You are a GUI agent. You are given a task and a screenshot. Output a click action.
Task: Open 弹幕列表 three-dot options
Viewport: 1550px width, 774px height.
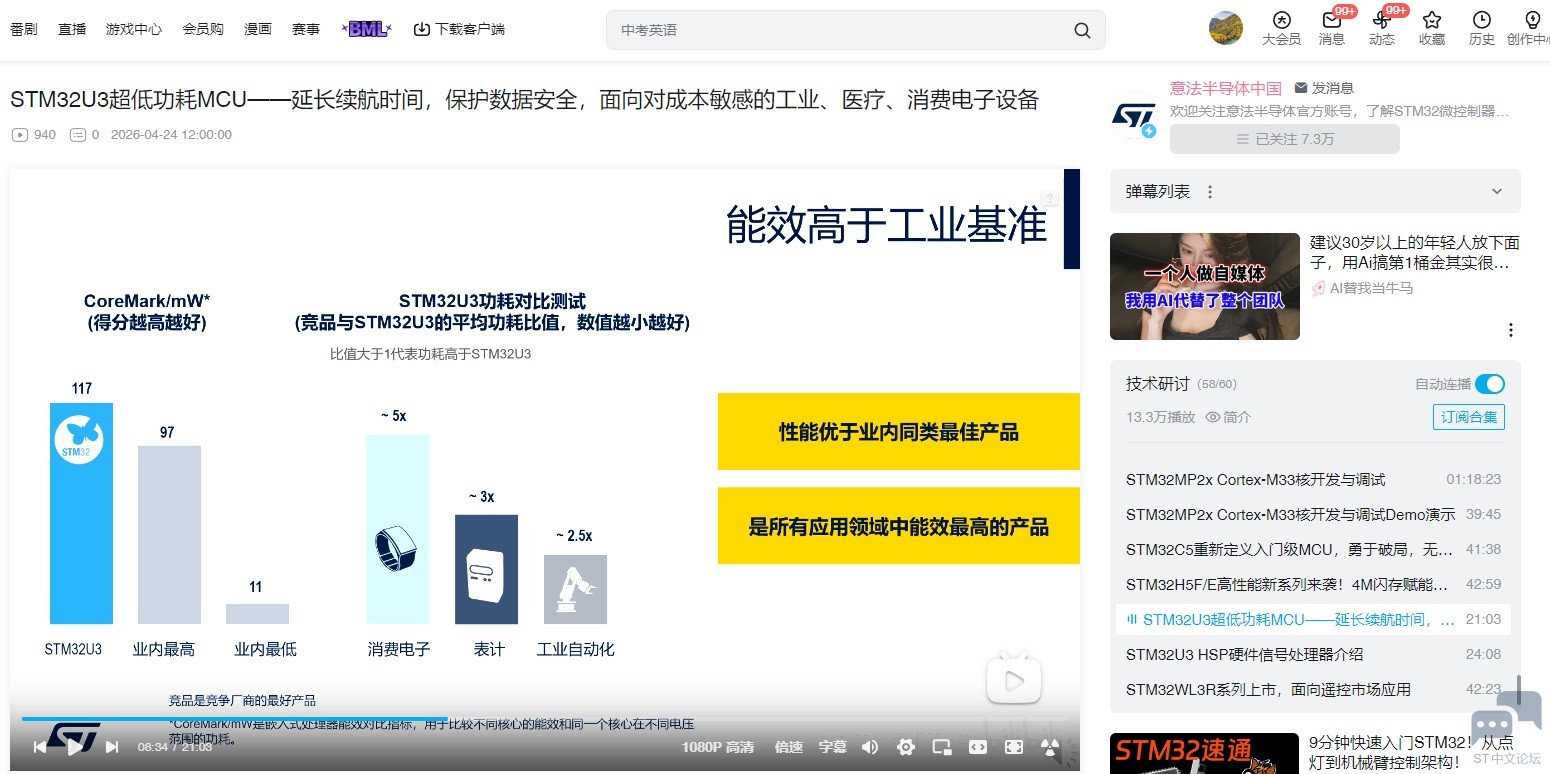(x=1210, y=191)
